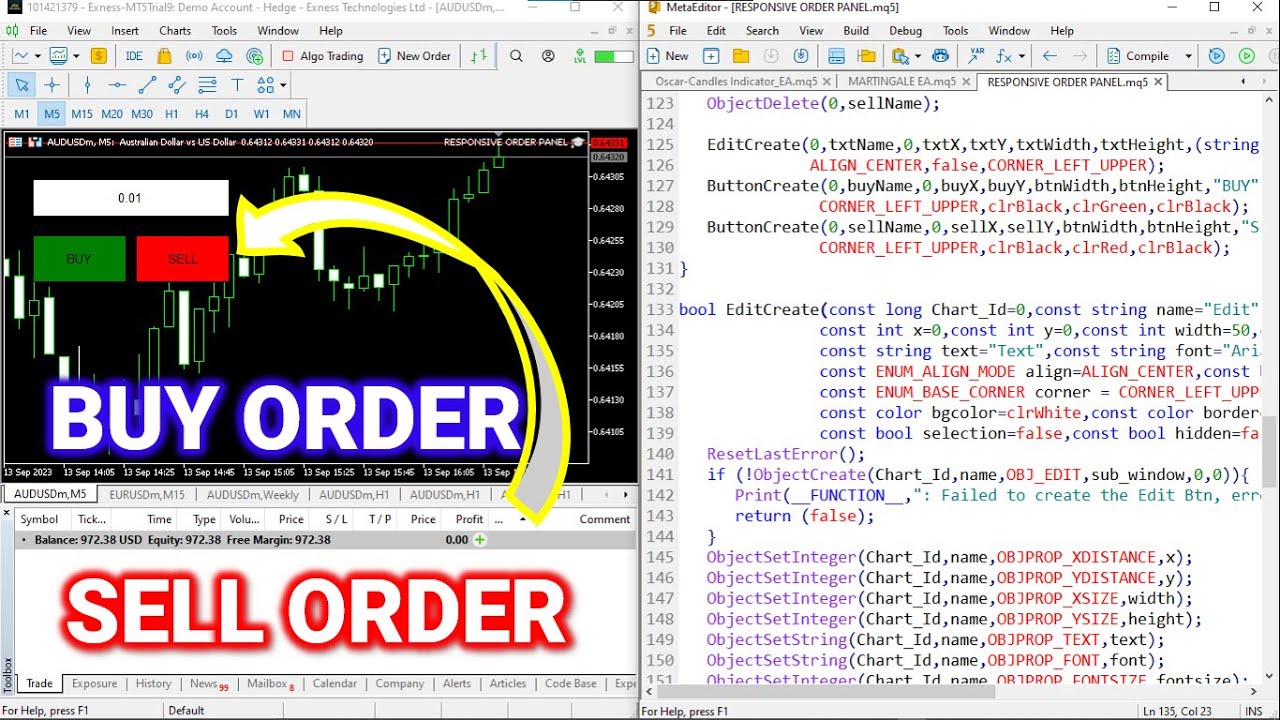Click the 0.01 lot size field
Screen dimensions: 1280x720
[x=131, y=198]
